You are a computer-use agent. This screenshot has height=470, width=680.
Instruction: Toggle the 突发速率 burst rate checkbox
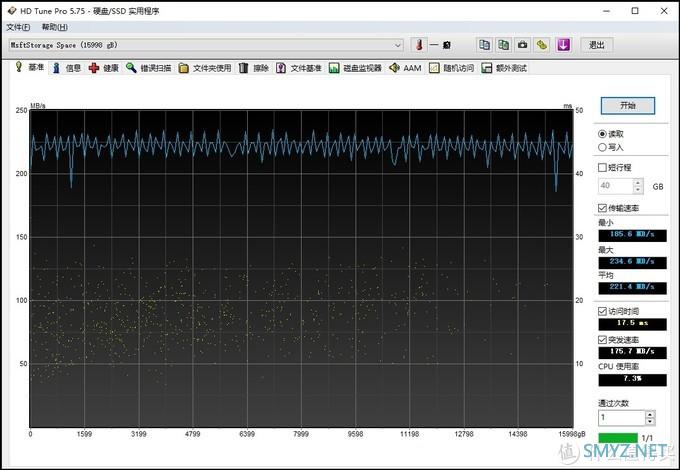(602, 339)
